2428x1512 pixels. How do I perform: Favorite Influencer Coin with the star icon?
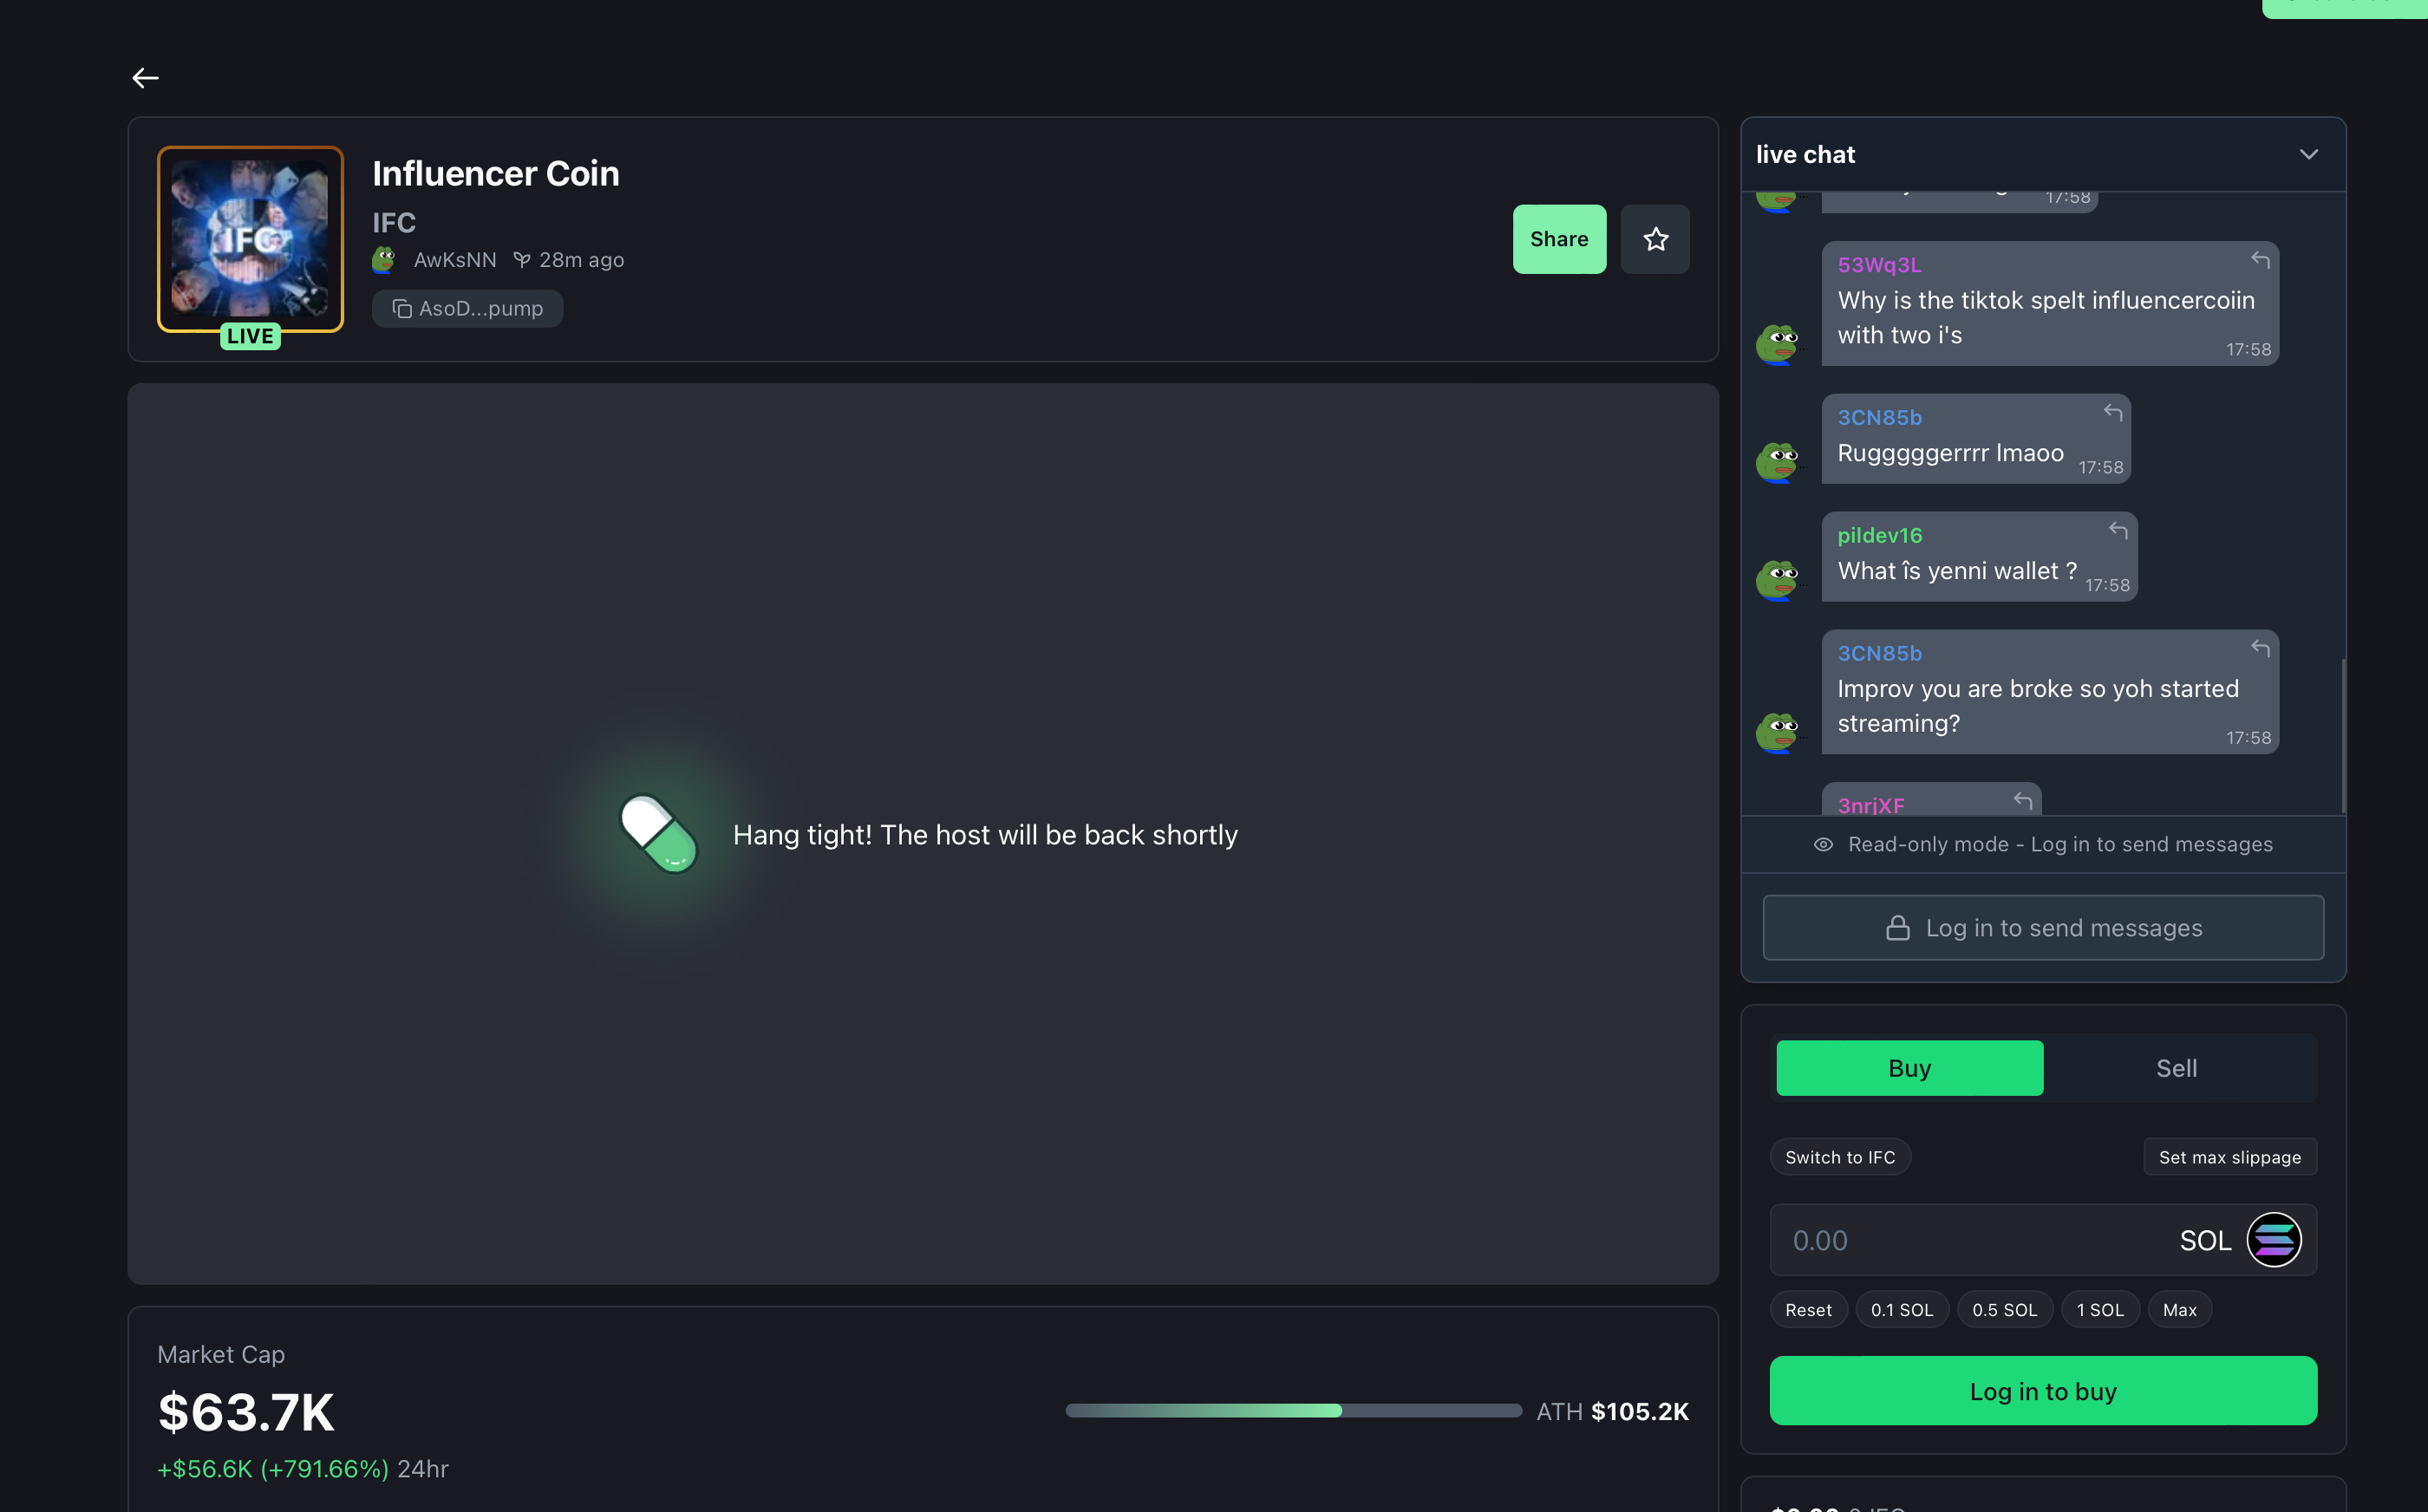click(1655, 239)
